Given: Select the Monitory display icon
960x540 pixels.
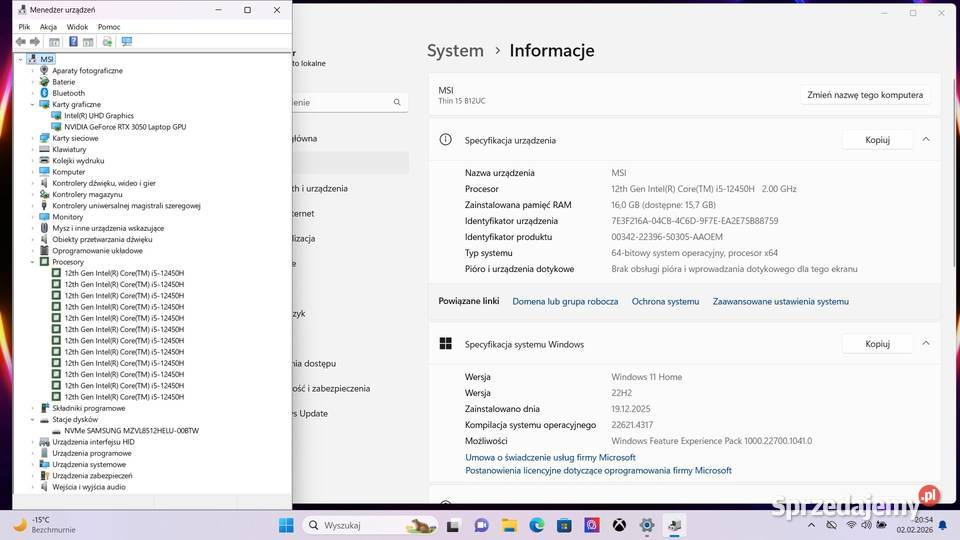Looking at the screenshot, I should (44, 217).
